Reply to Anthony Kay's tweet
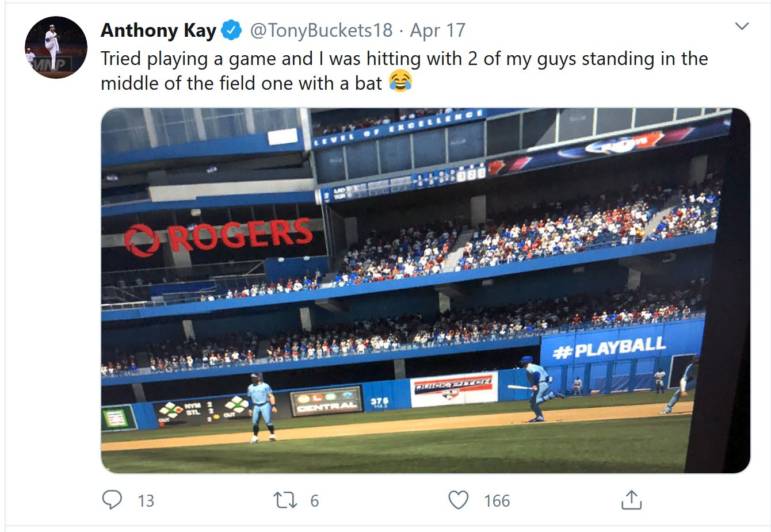The width and height of the screenshot is (771, 532). (113, 500)
